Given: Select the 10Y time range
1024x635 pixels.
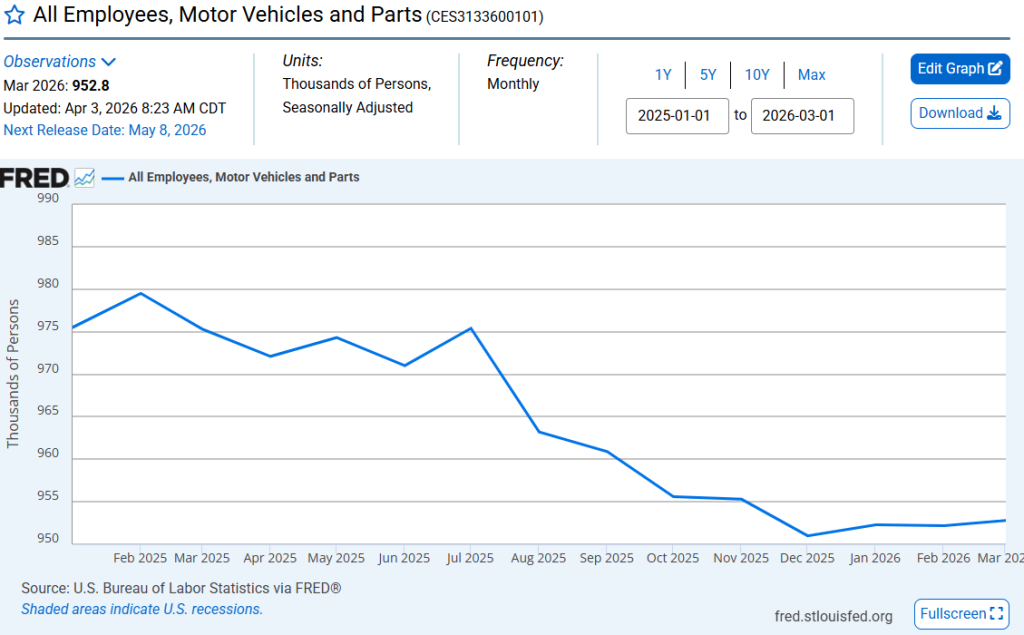Looking at the screenshot, I should point(757,74).
